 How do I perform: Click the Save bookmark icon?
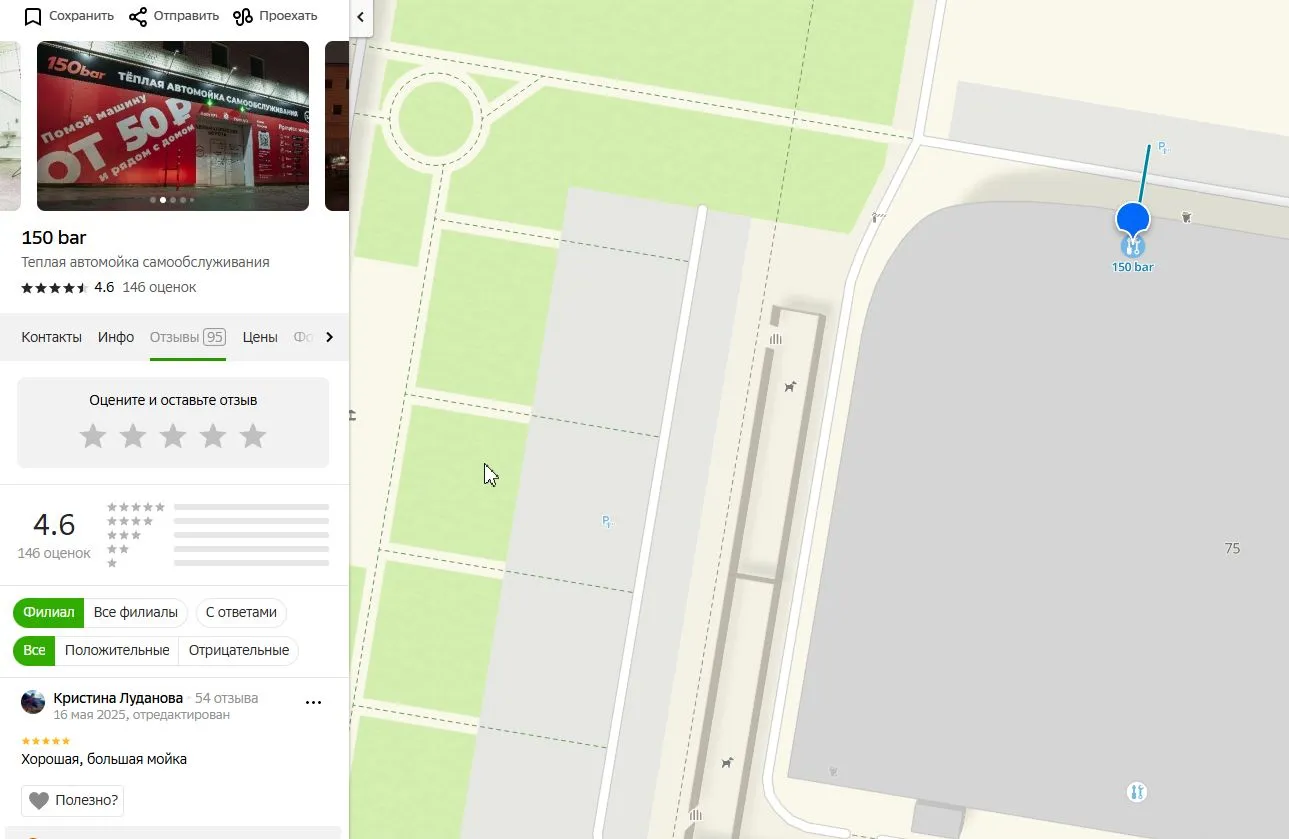pyautogui.click(x=33, y=16)
